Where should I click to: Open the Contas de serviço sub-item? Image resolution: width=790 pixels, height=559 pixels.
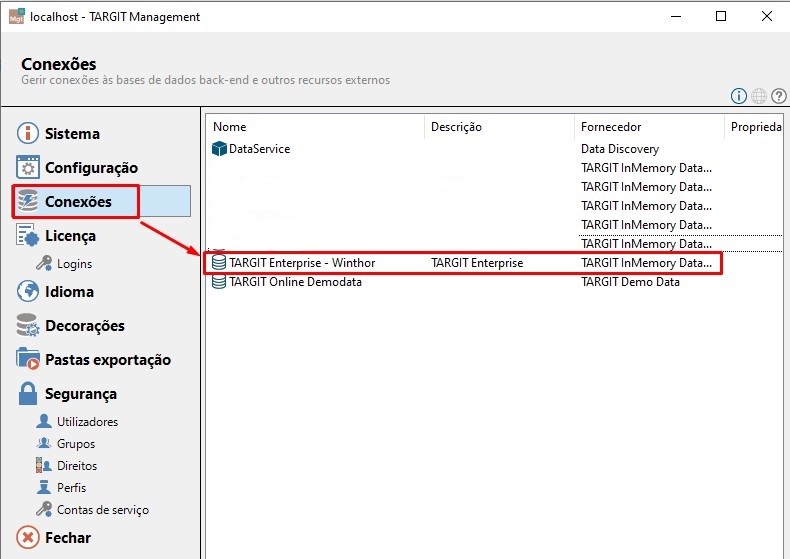coord(103,510)
